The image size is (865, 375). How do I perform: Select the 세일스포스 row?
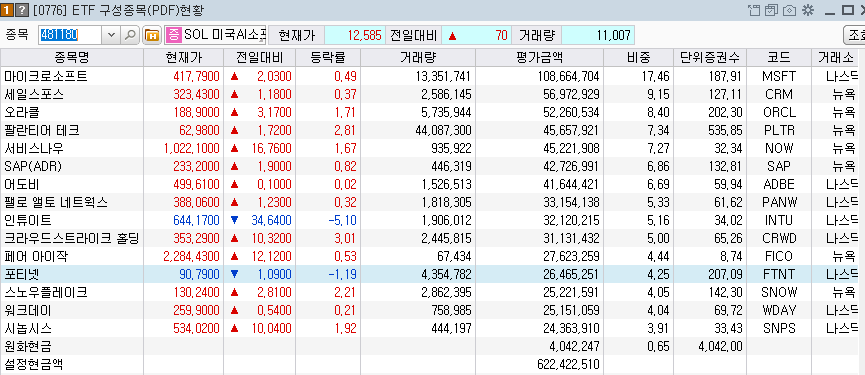coord(429,94)
